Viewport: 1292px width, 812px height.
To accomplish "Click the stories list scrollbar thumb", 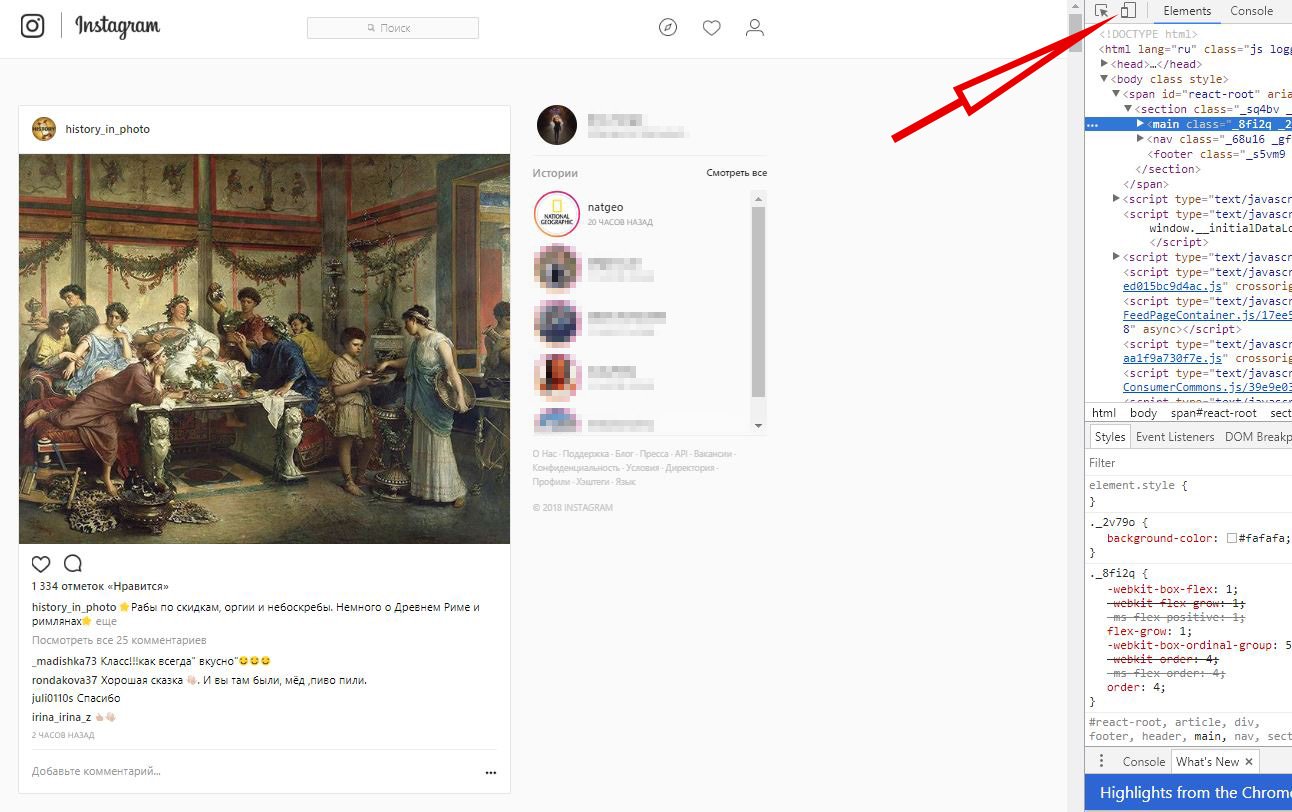I will coord(758,303).
